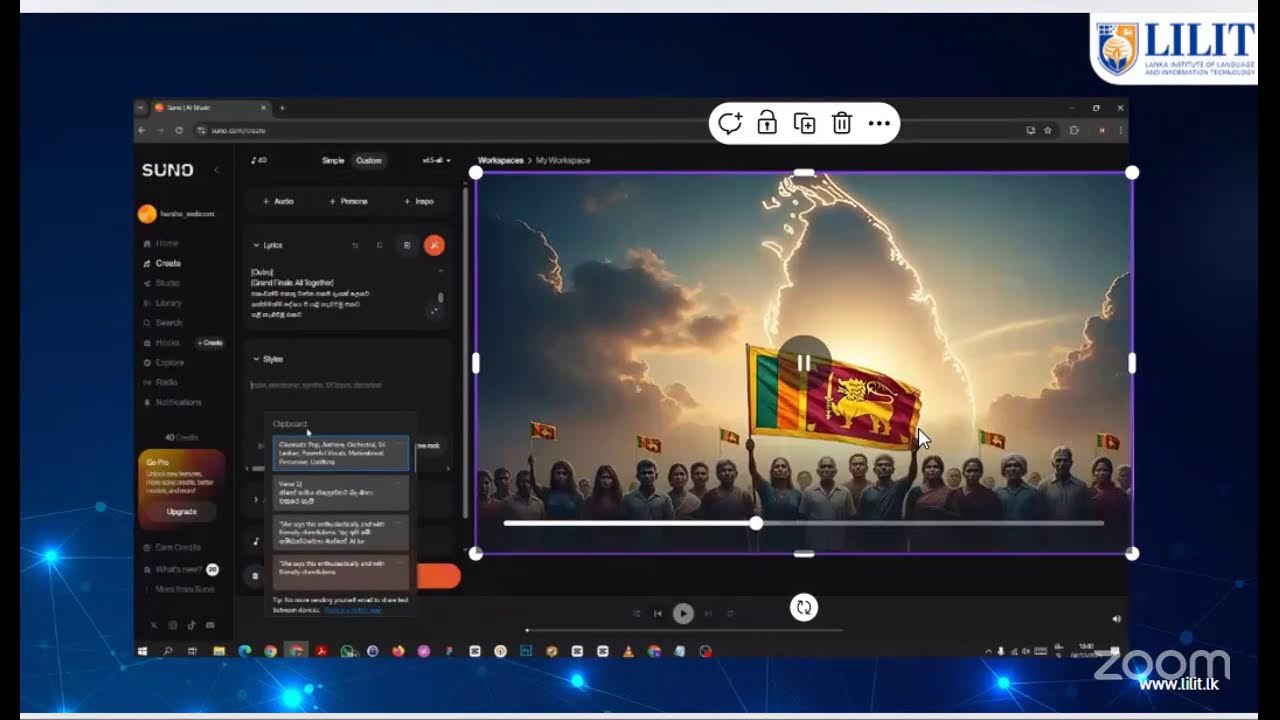The height and width of the screenshot is (720, 1280).
Task: Open the three-dots more options menu
Action: (x=879, y=123)
